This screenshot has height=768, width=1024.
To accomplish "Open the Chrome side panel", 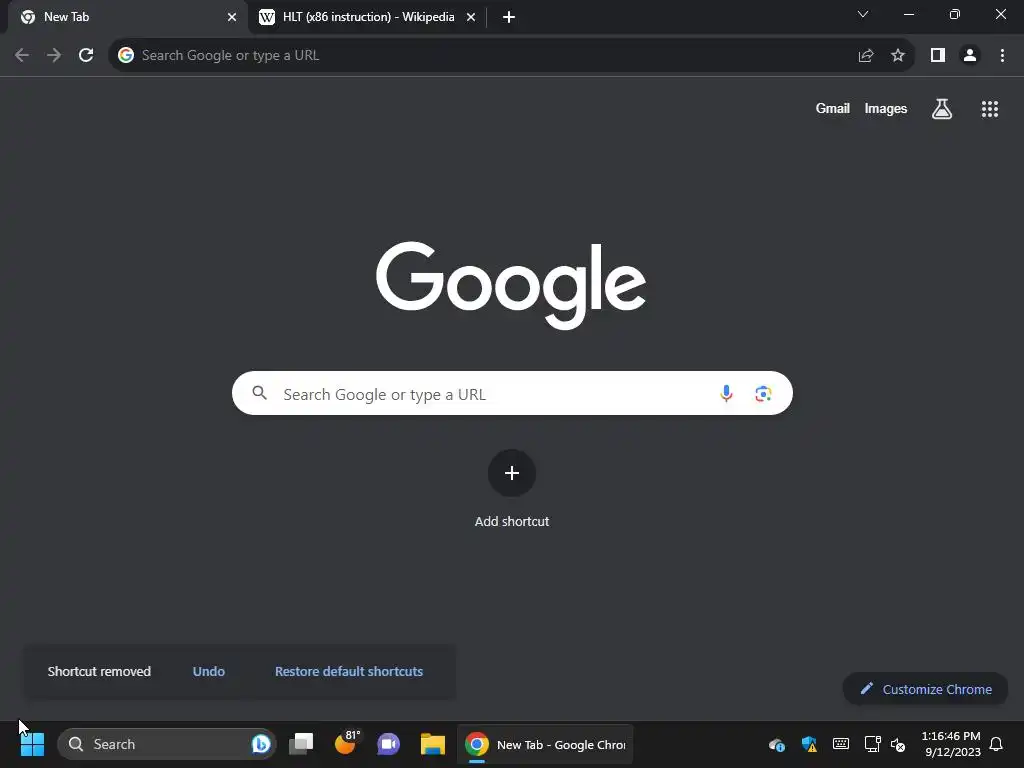I will pos(938,56).
